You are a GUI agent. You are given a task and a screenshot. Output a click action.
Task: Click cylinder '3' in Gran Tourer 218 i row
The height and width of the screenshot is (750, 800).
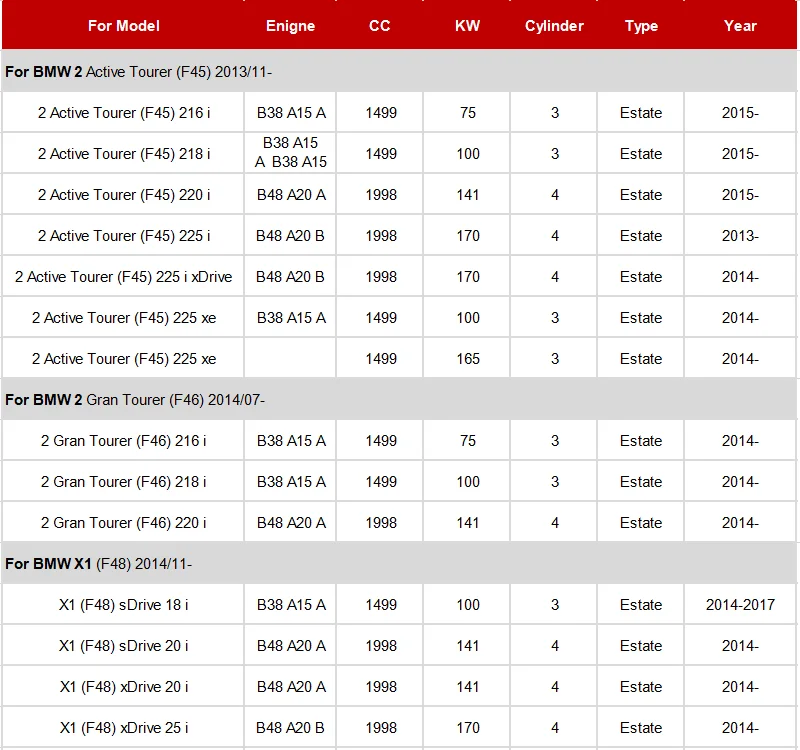(555, 482)
